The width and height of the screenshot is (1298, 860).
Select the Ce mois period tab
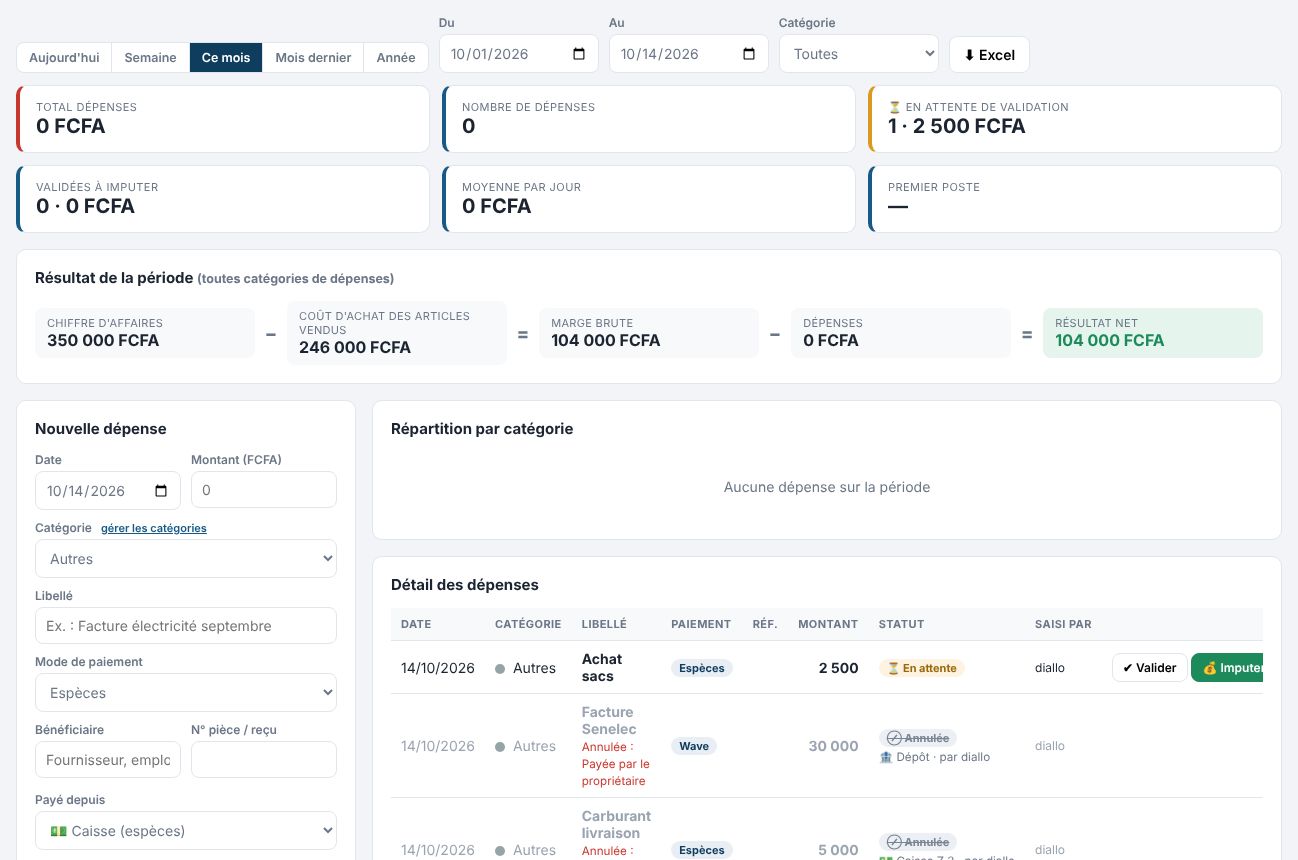coord(226,57)
